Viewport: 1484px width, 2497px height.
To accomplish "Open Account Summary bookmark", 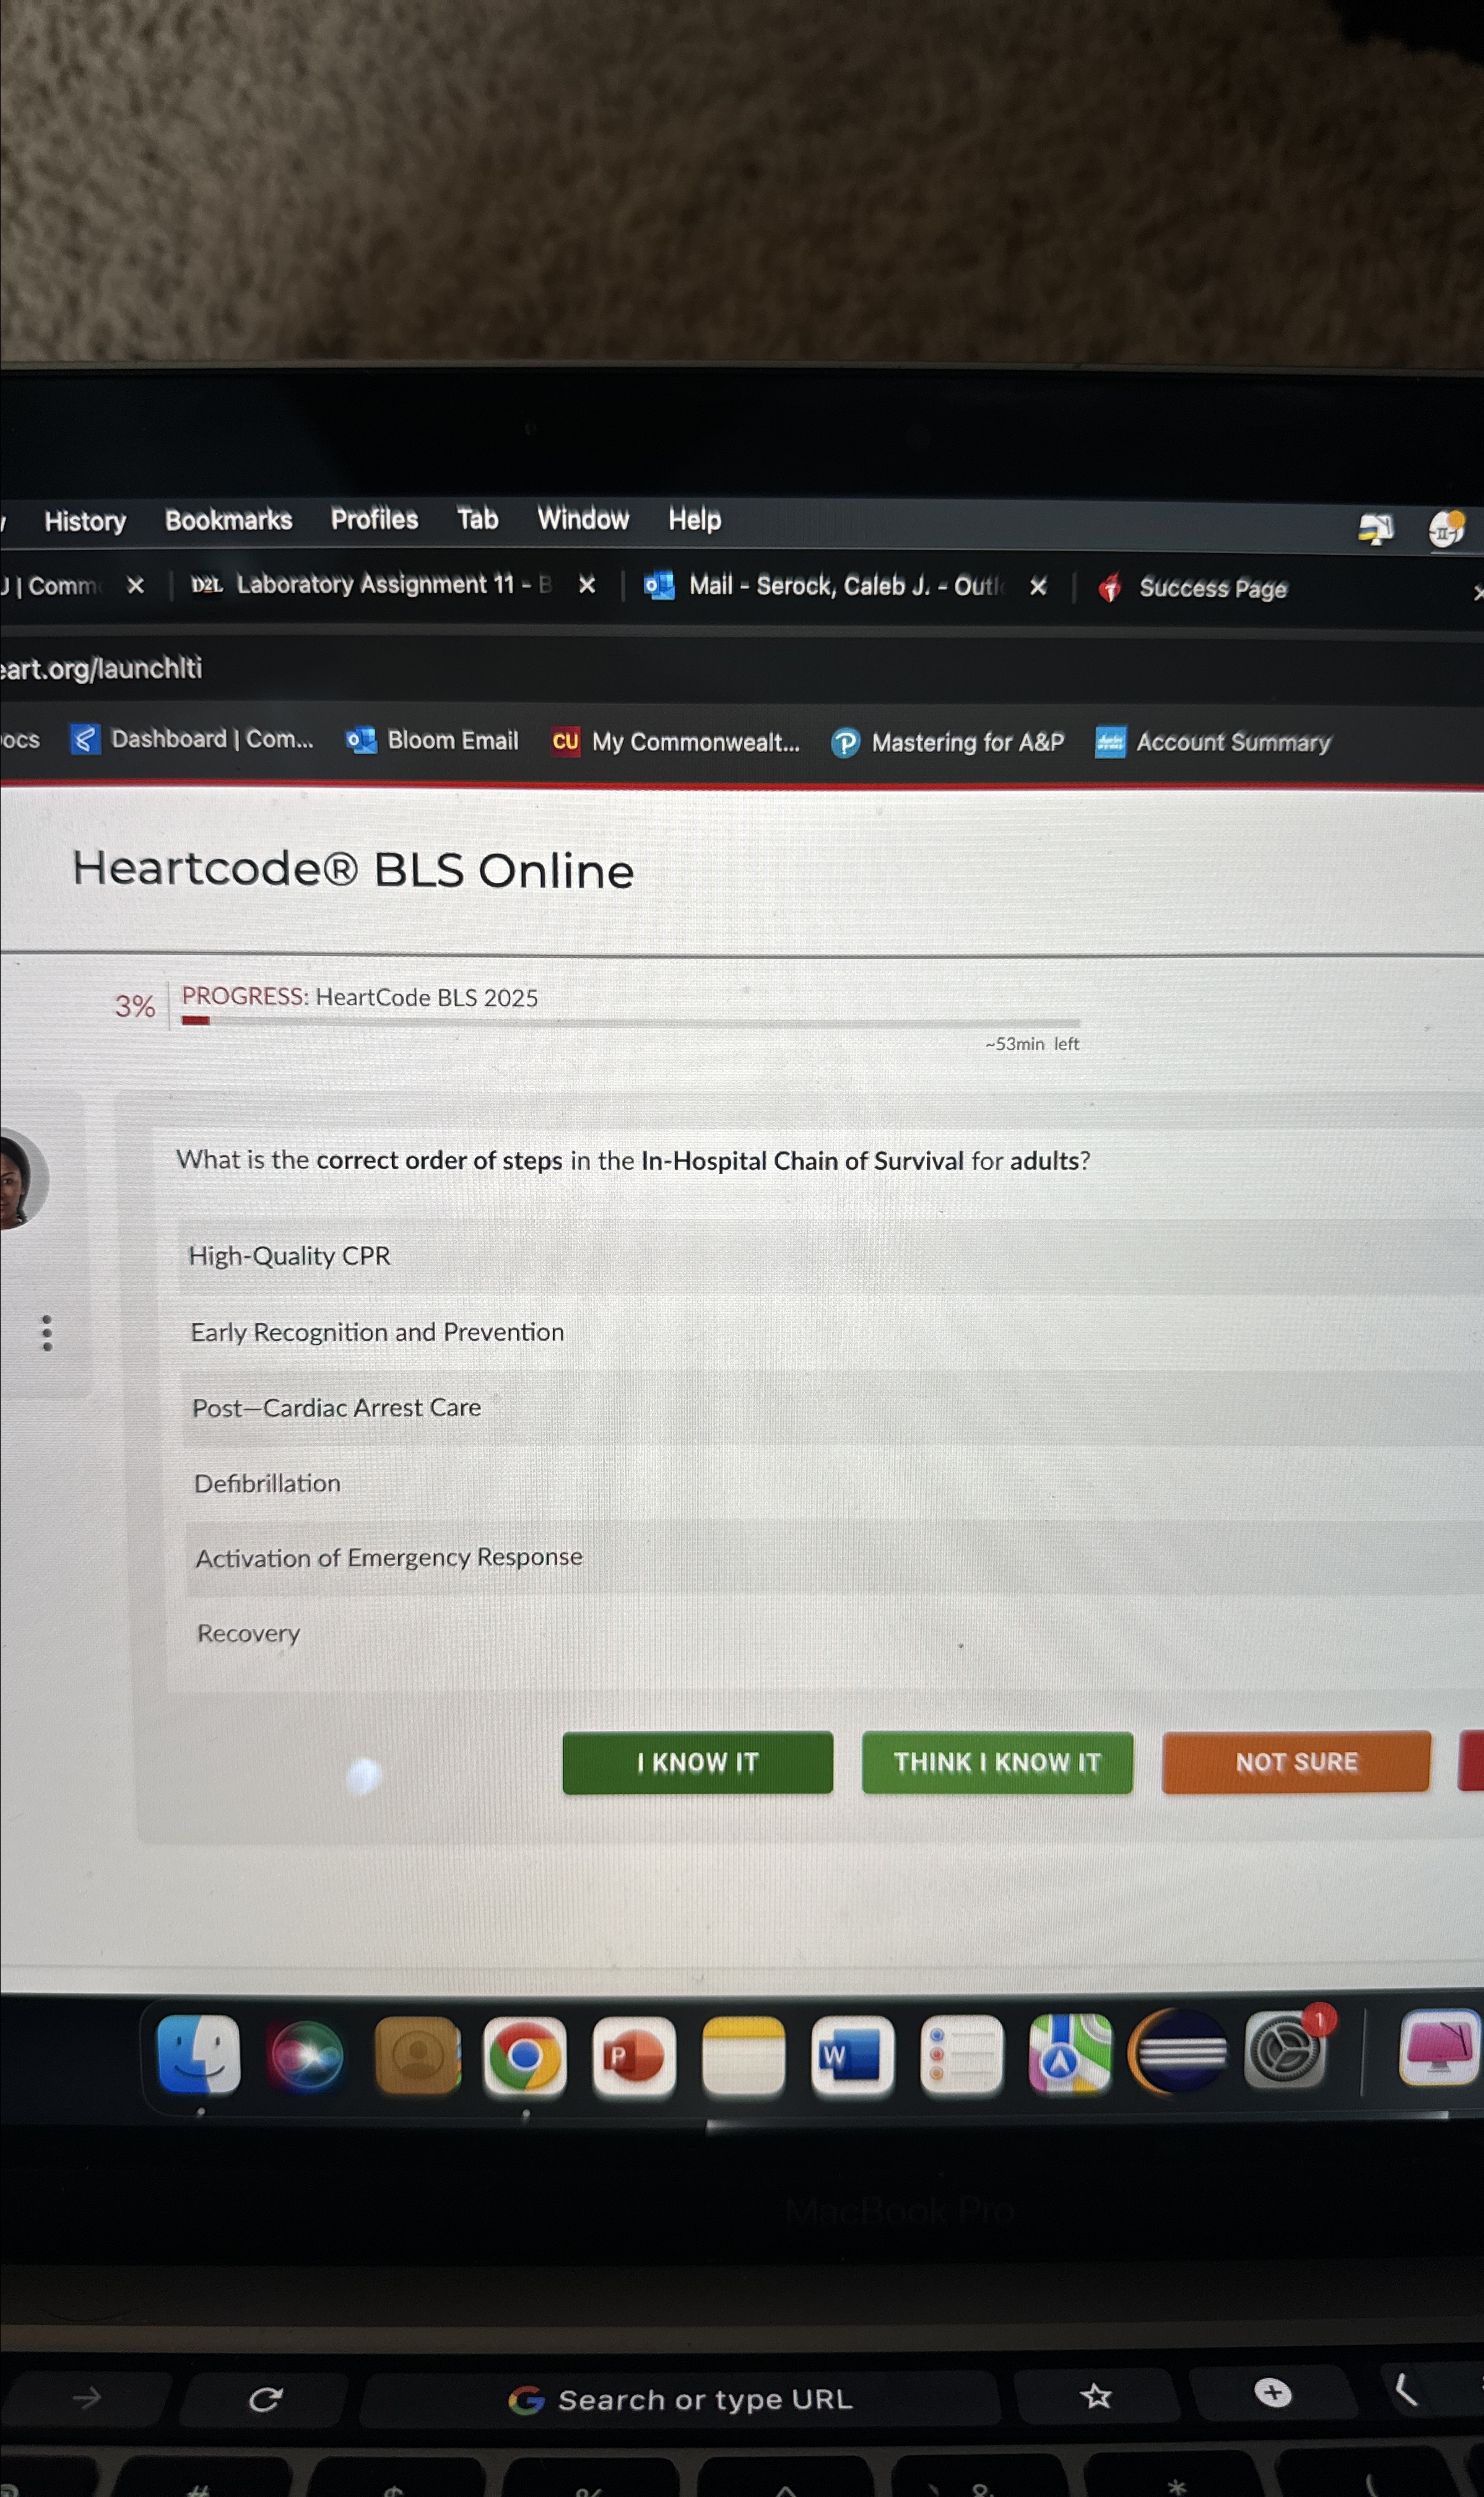I will click(x=1213, y=743).
